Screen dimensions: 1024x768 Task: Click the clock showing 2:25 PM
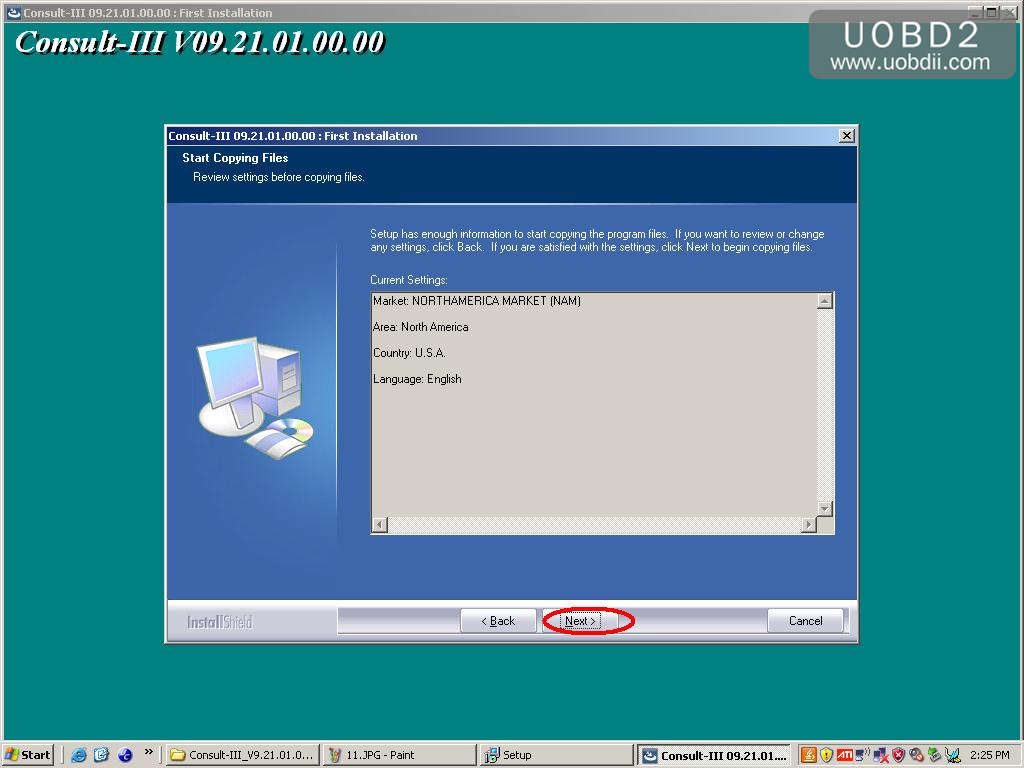click(x=992, y=754)
